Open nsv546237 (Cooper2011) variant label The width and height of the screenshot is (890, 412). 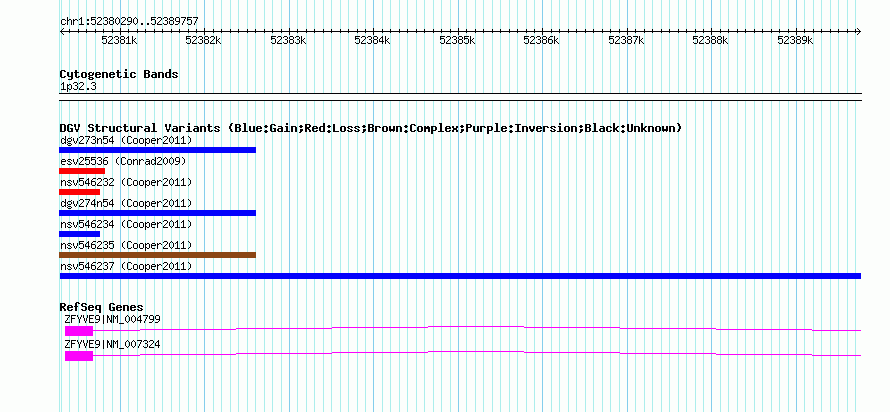(126, 266)
